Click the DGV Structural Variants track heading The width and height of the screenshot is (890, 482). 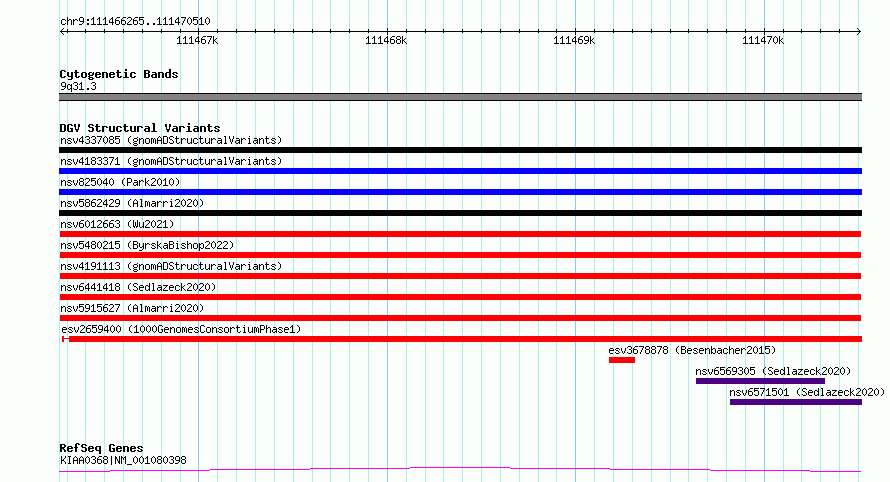pyautogui.click(x=140, y=128)
